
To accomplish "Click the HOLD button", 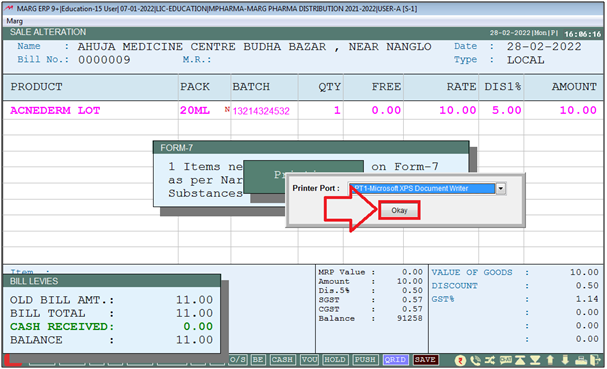I will pos(335,360).
